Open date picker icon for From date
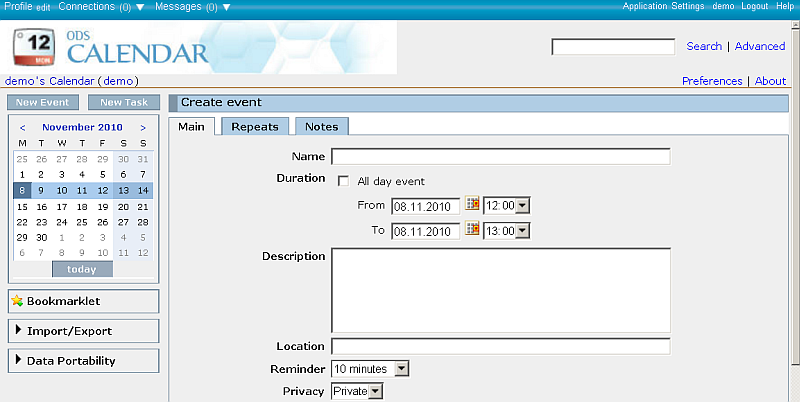The image size is (800, 402). [x=473, y=204]
